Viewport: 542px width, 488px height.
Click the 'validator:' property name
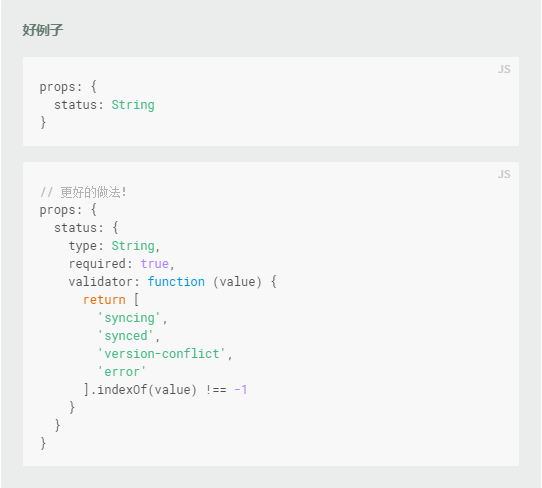104,282
